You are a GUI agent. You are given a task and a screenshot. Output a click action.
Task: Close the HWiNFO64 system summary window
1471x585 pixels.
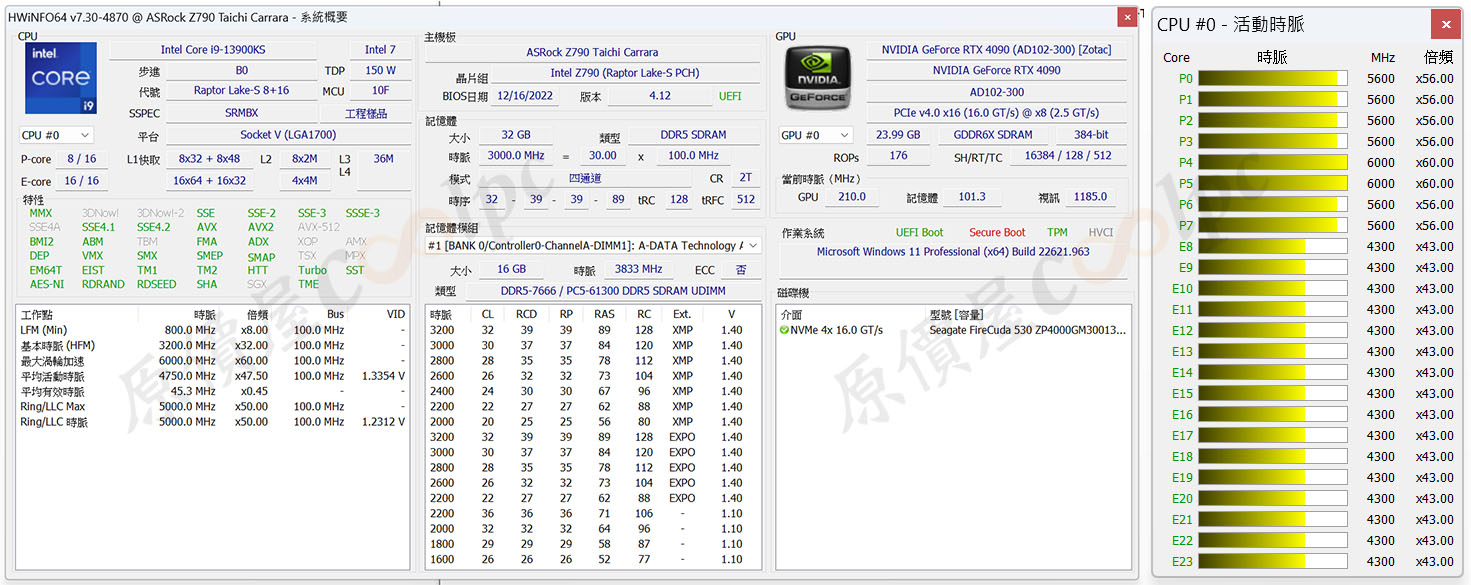tap(1127, 17)
